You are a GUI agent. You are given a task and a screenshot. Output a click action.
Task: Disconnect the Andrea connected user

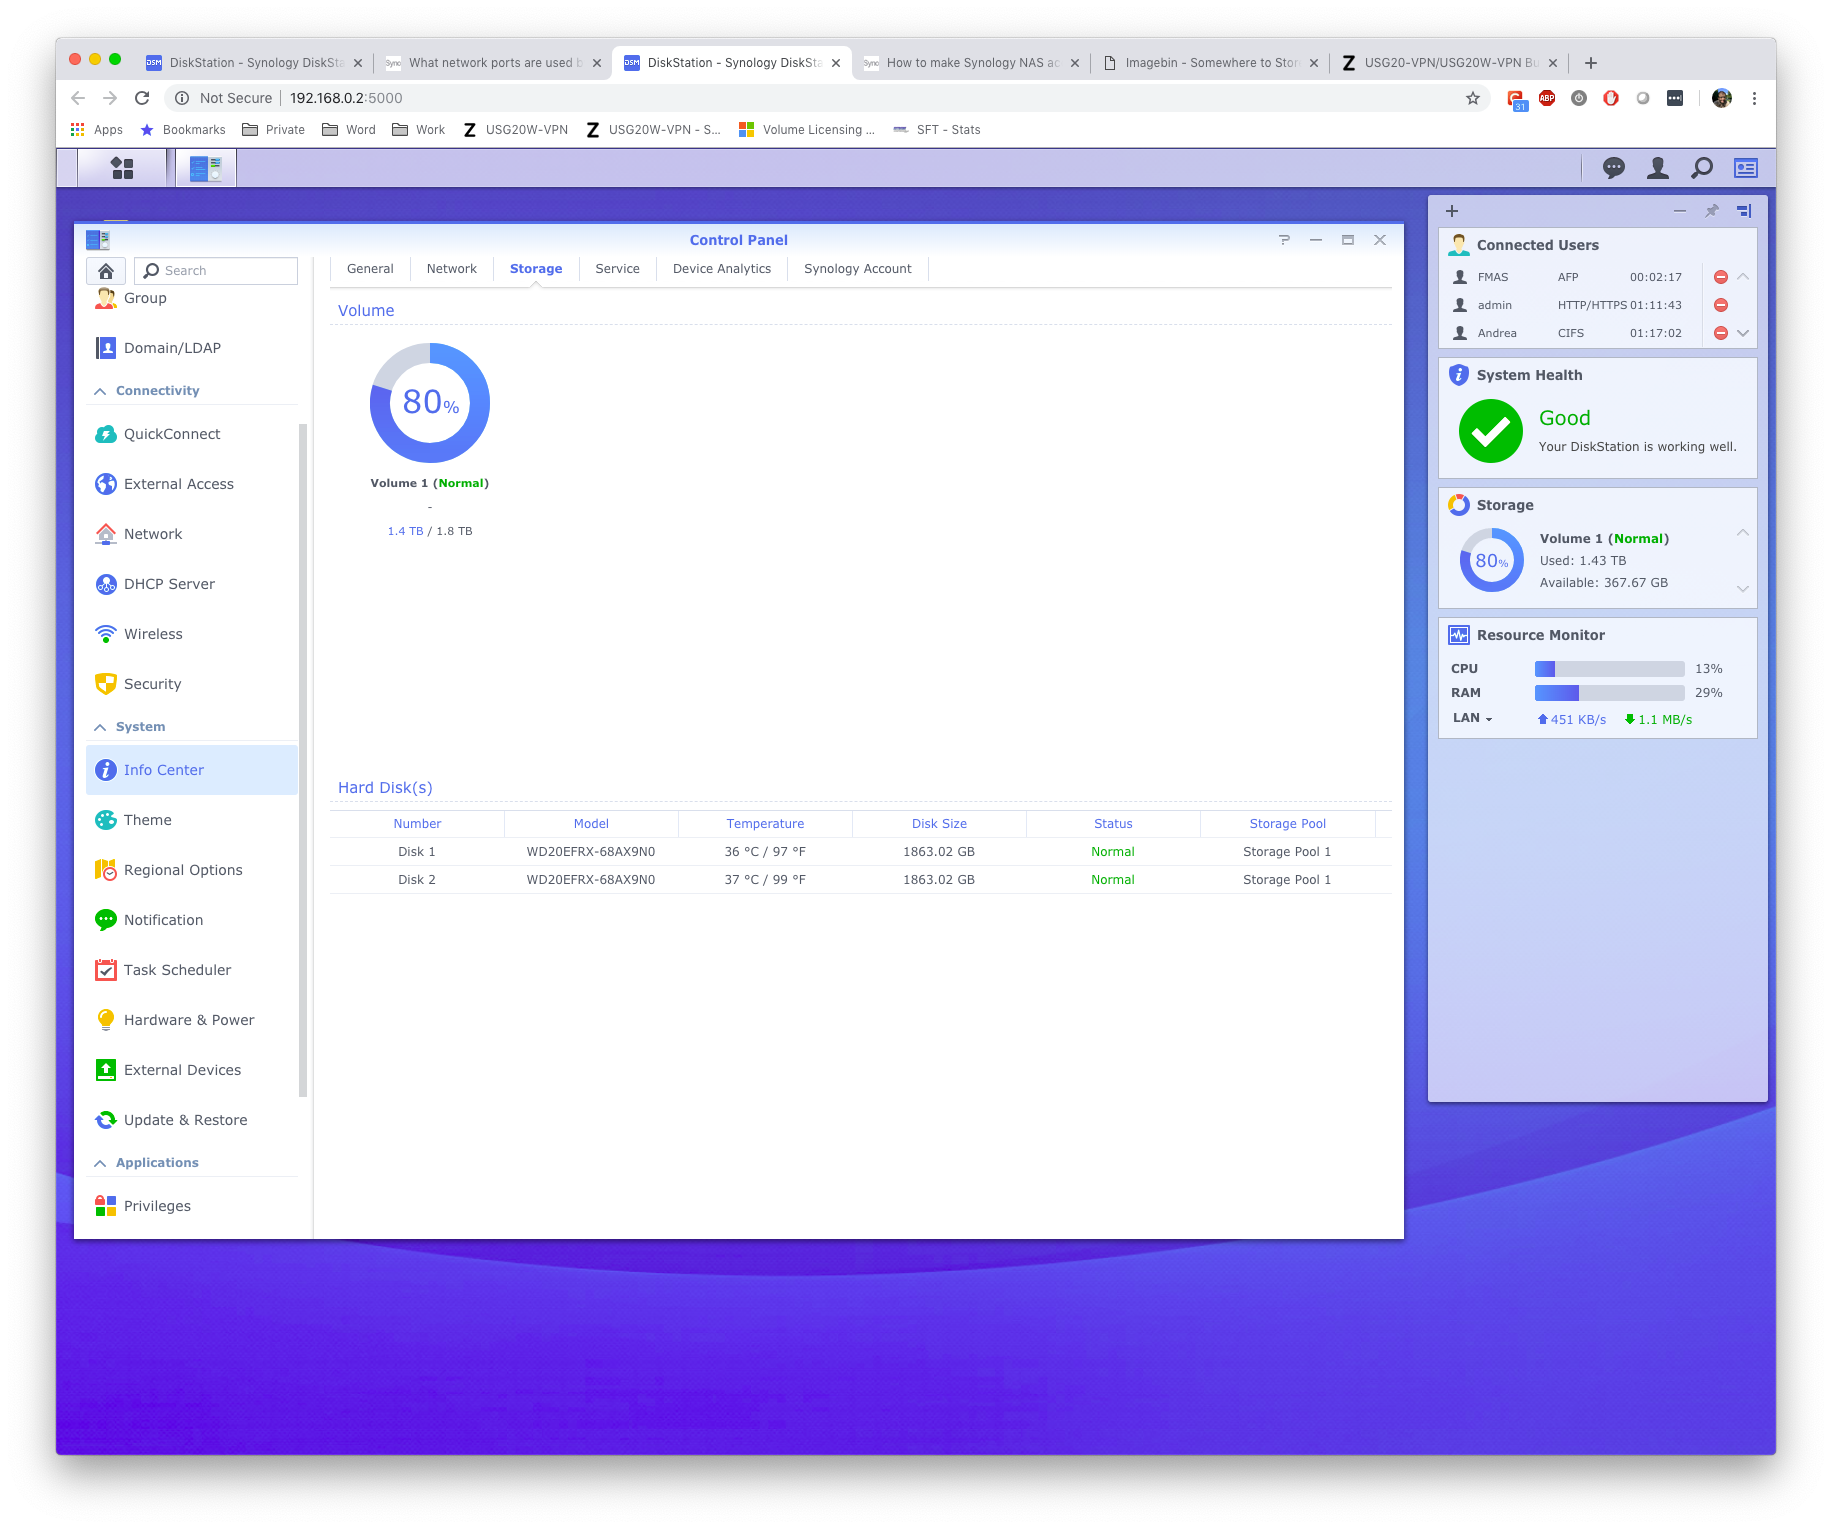tap(1720, 333)
